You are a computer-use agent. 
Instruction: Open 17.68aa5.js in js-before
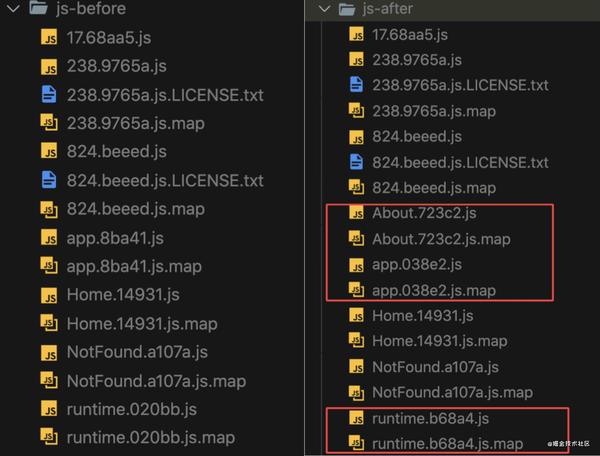109,38
